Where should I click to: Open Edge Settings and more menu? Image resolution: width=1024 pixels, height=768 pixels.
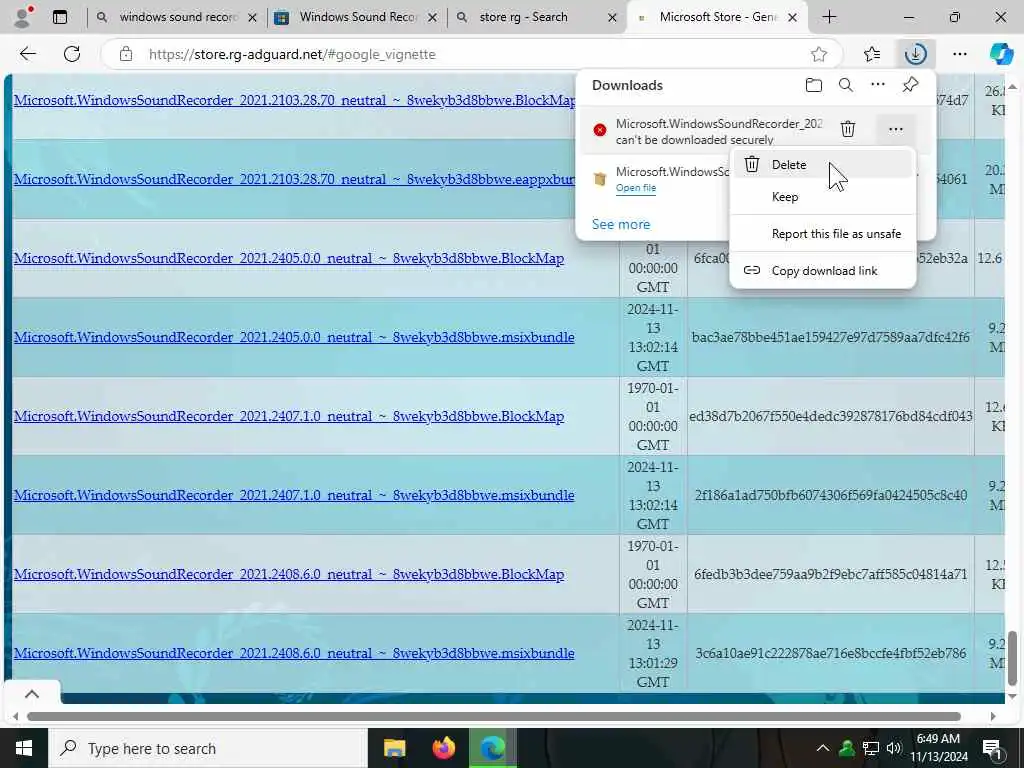point(959,54)
